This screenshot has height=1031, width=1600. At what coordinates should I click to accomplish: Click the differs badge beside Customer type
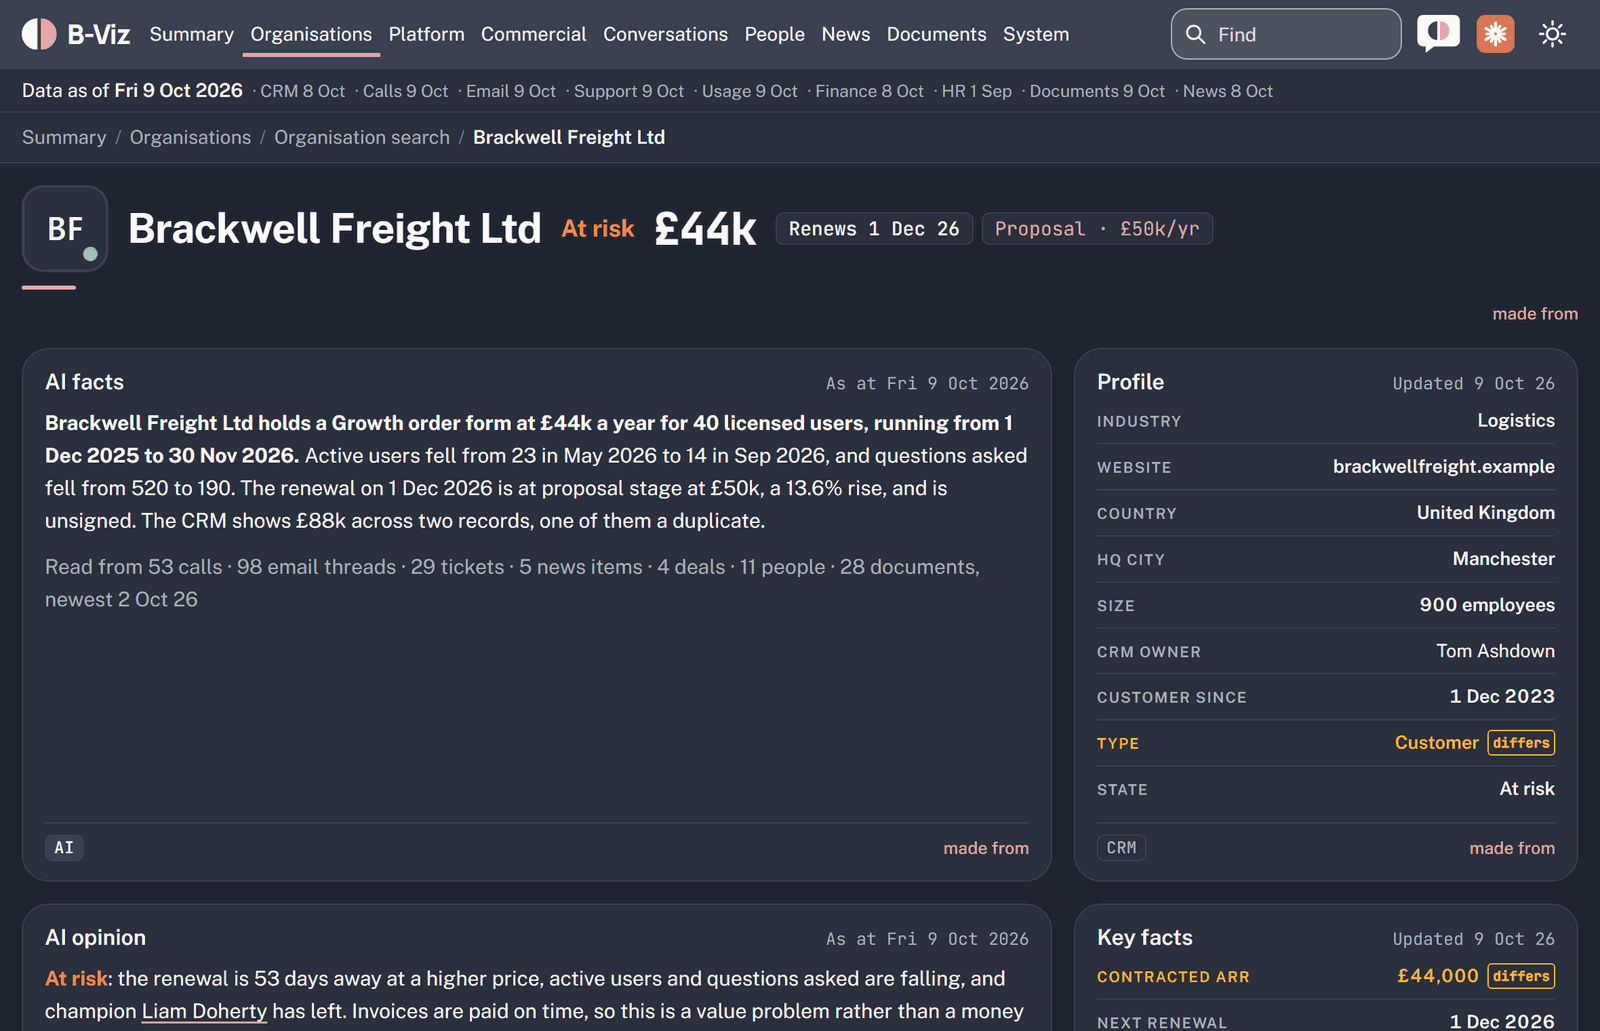(1521, 743)
